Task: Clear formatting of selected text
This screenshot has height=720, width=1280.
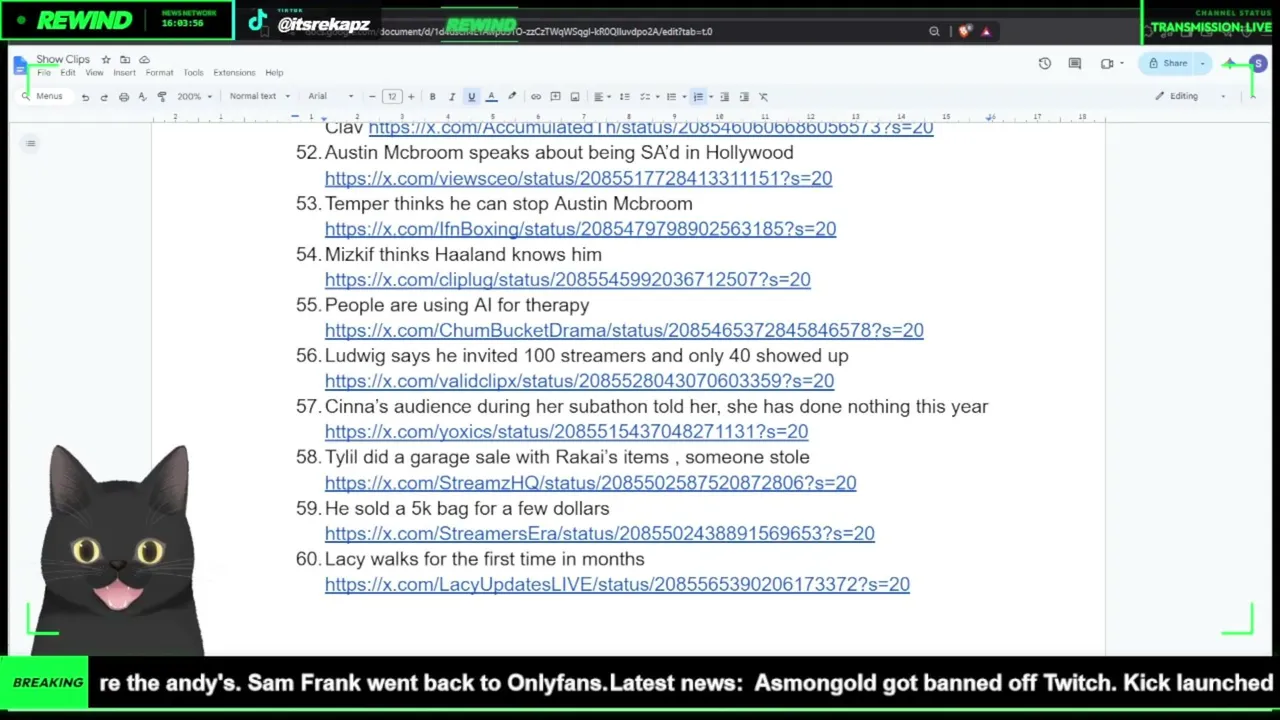Action: tap(763, 97)
